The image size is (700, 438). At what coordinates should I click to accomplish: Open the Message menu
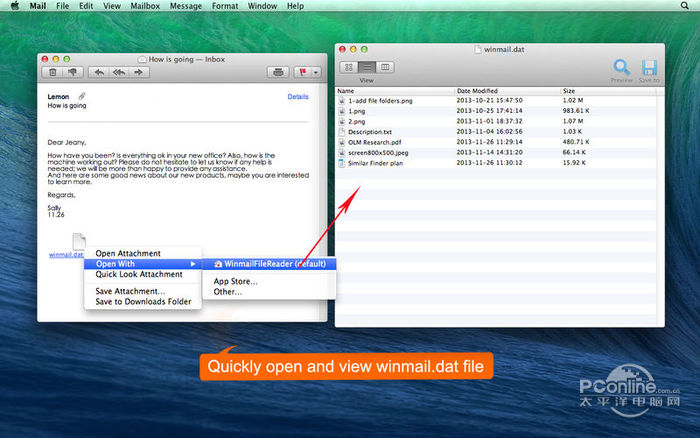click(186, 6)
